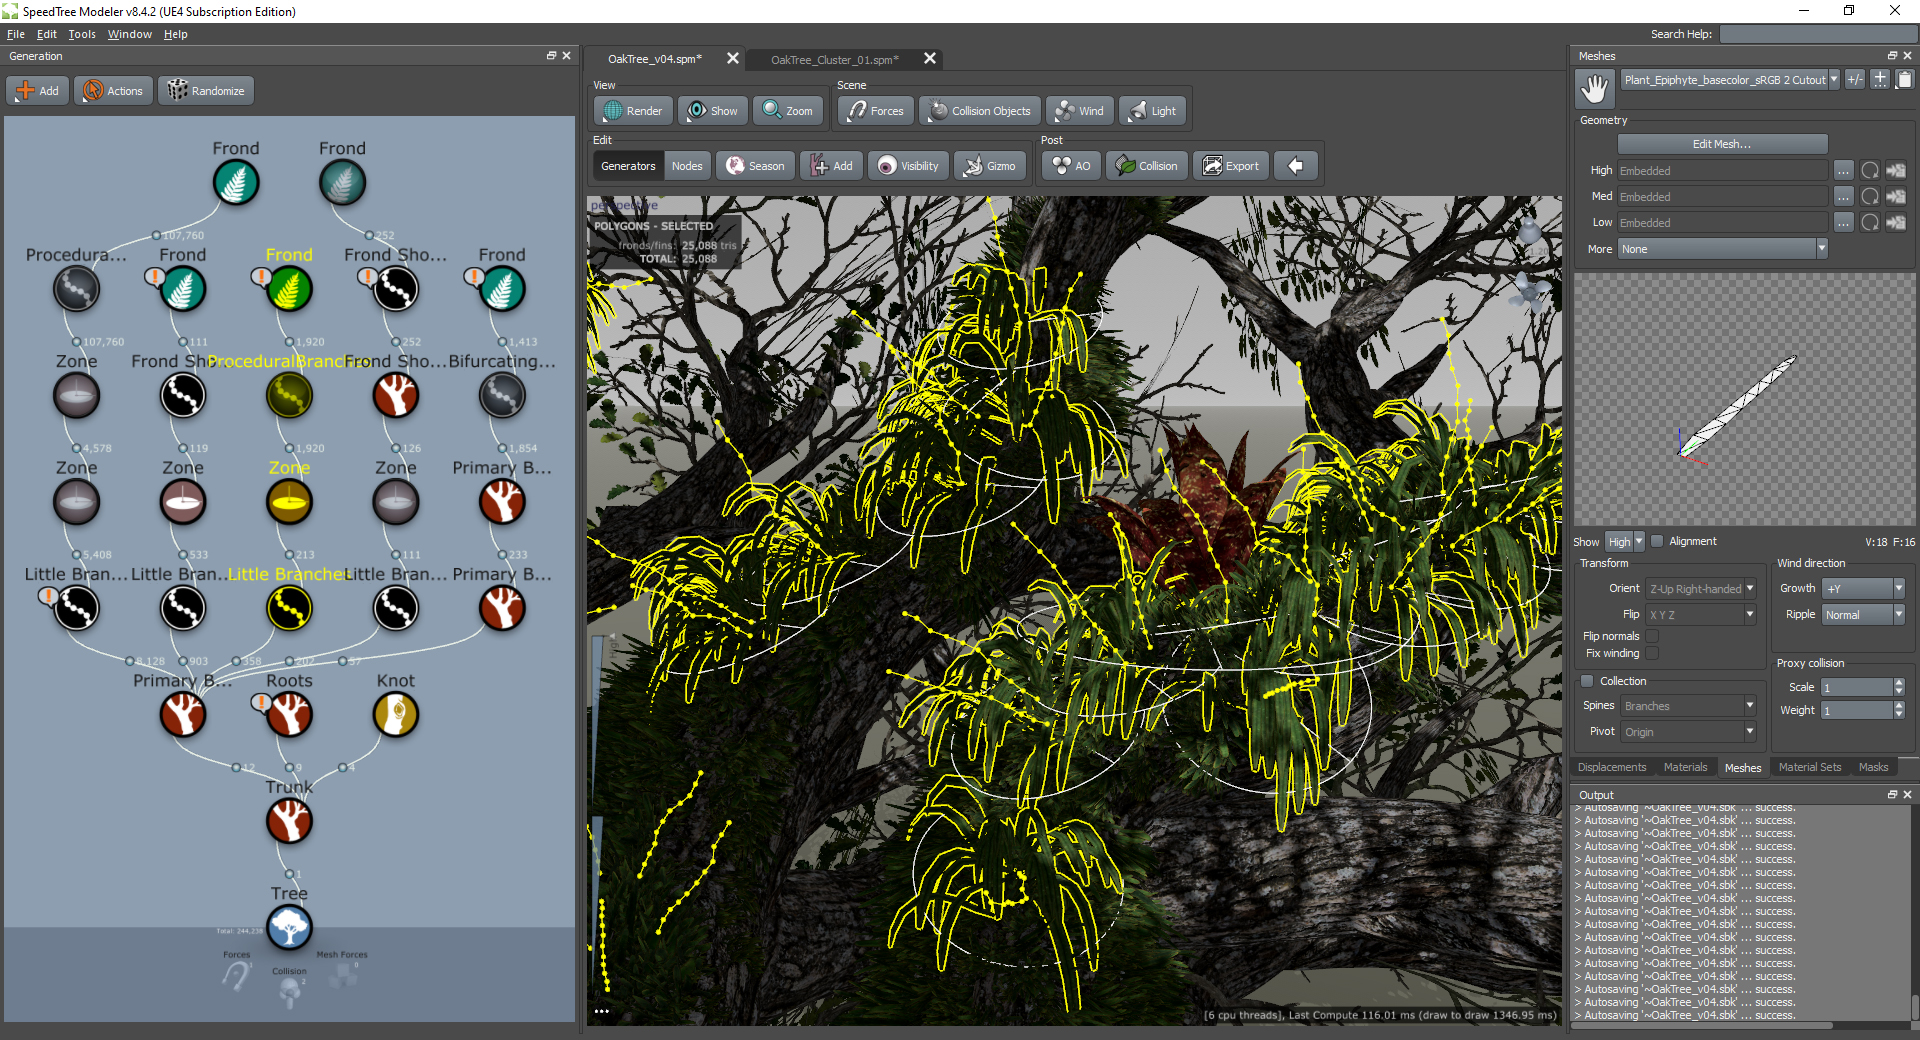Click the Edit Mesh... button
Image resolution: width=1920 pixels, height=1040 pixels.
pos(1722,144)
